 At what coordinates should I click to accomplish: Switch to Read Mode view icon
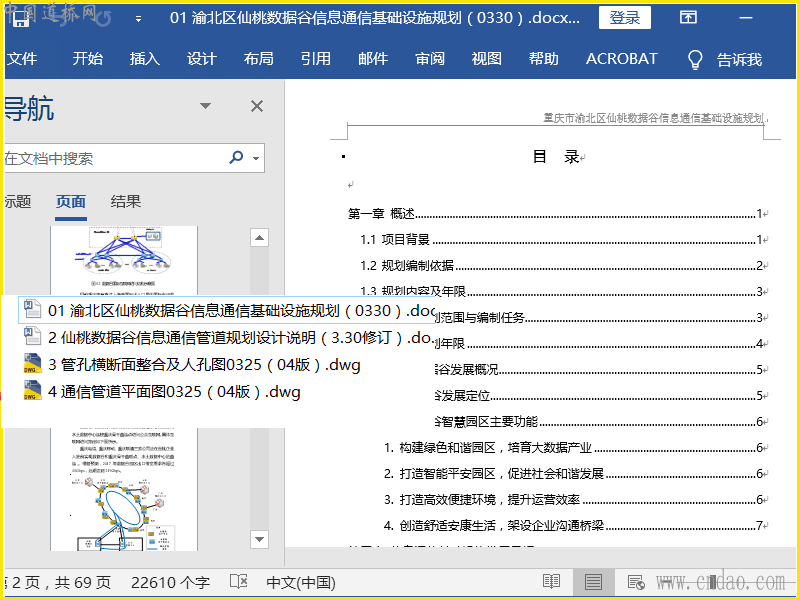pos(552,582)
